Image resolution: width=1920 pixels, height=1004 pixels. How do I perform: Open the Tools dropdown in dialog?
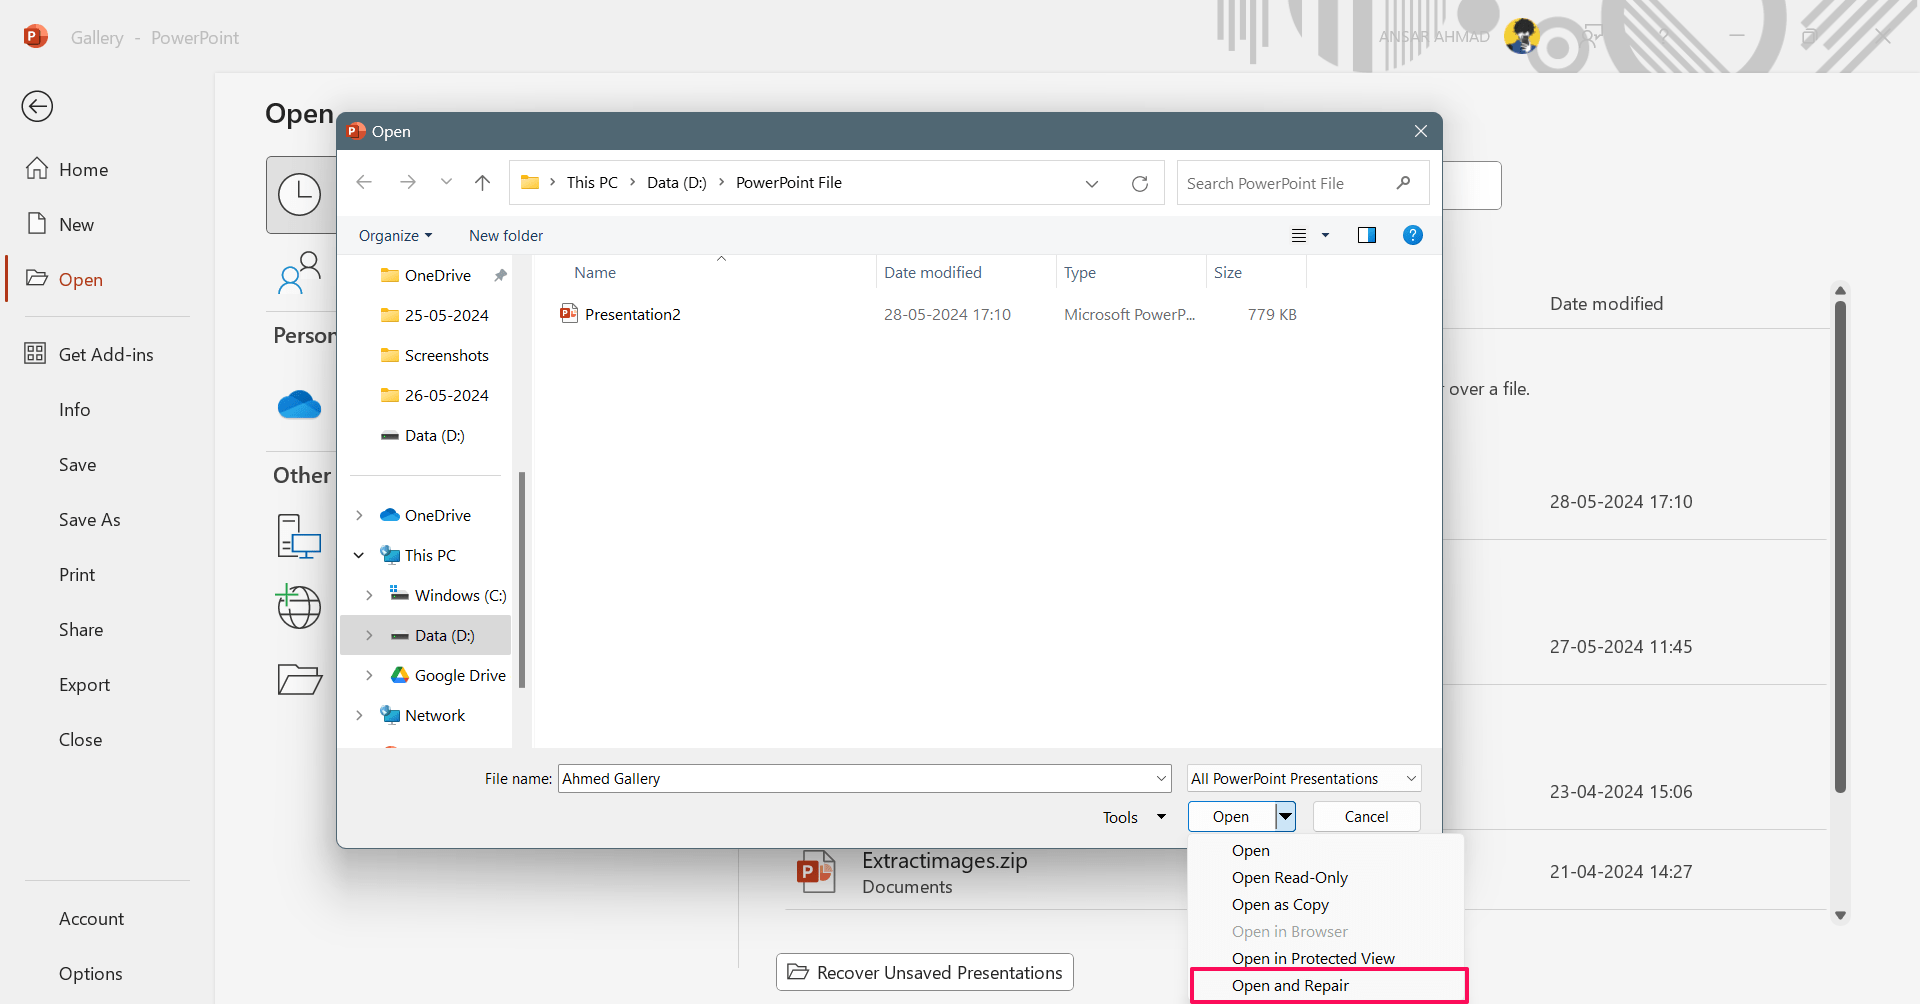[1134, 817]
